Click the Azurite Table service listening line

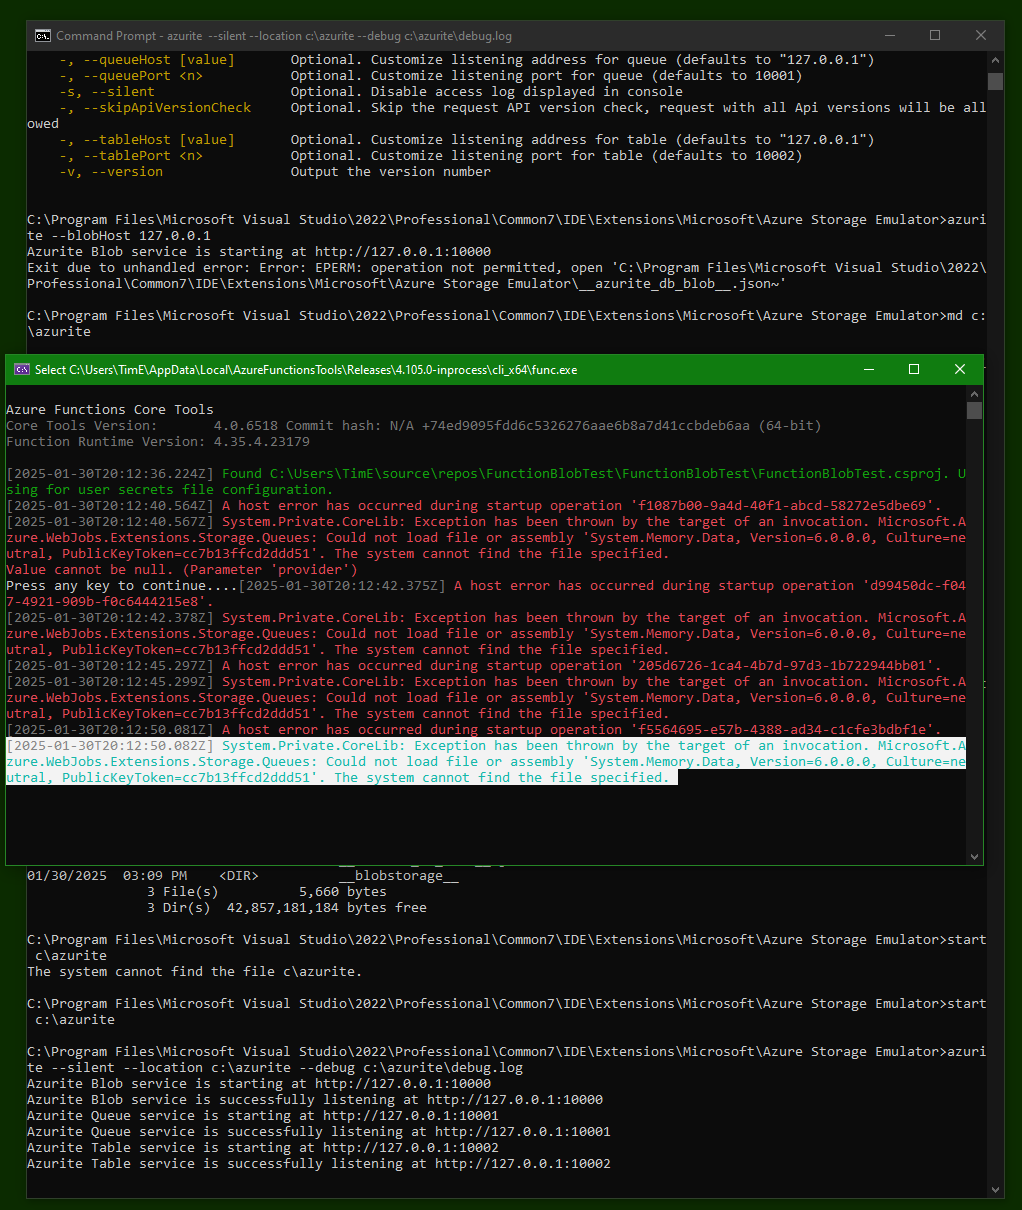click(x=319, y=1164)
